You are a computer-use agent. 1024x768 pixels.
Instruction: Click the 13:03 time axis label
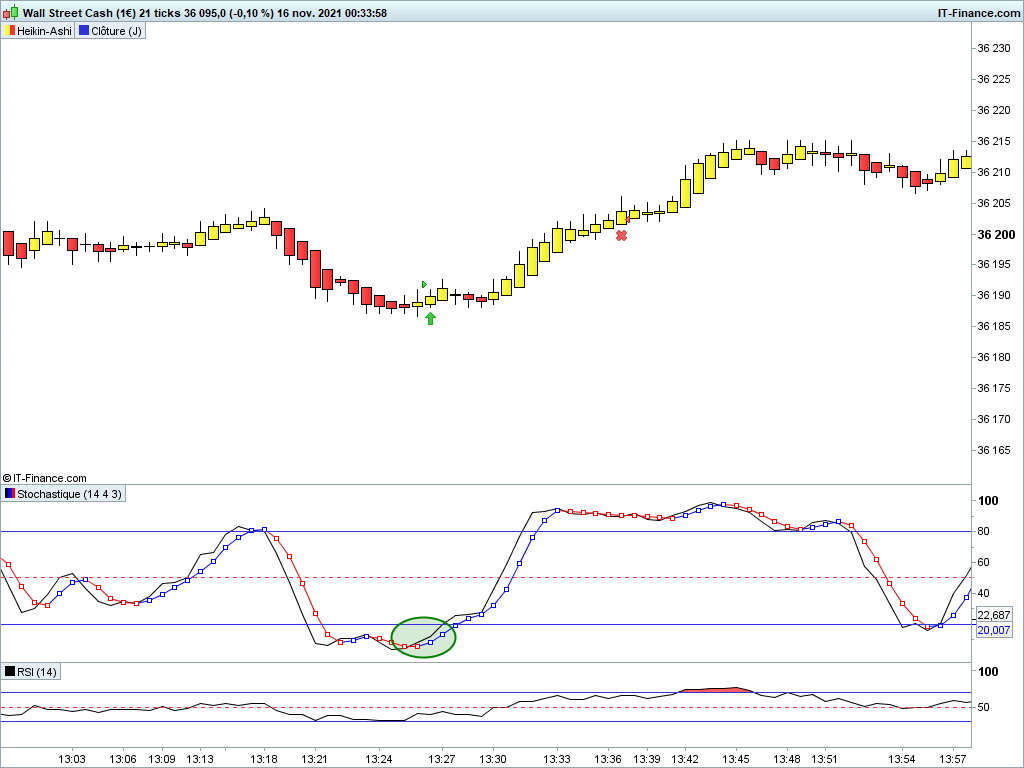(x=72, y=759)
